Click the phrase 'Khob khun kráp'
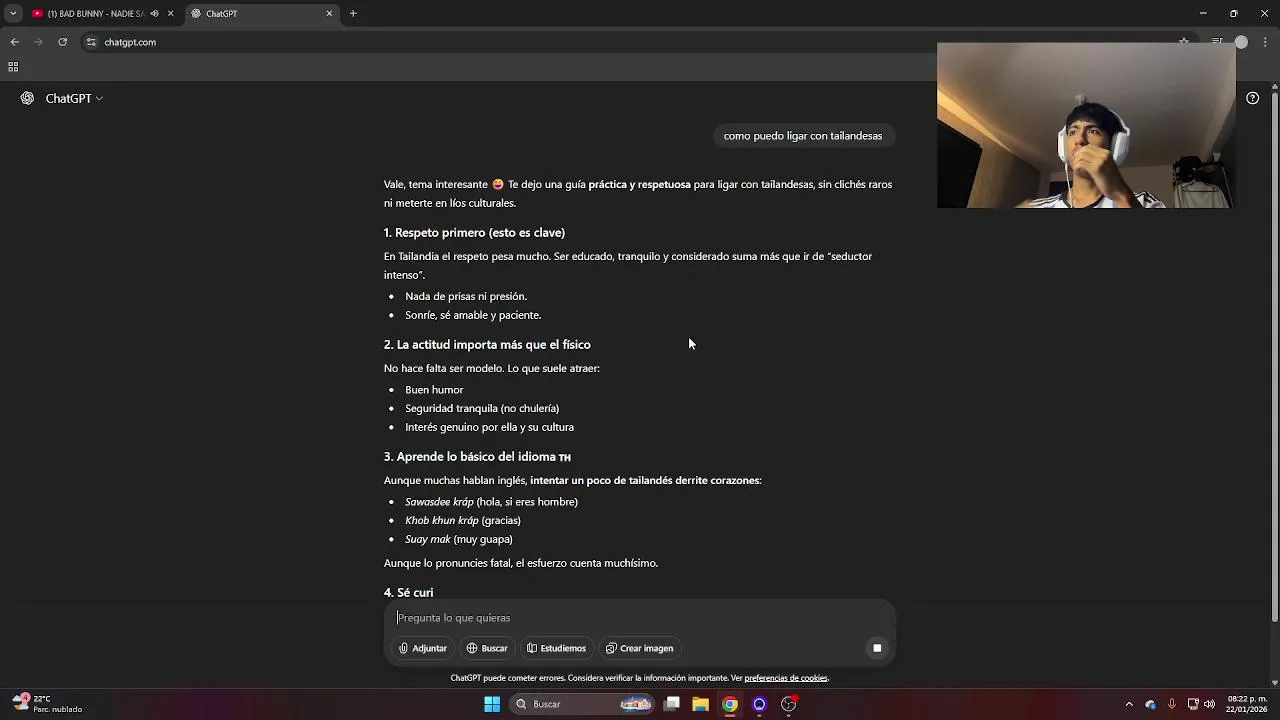The image size is (1280, 720). click(x=442, y=521)
